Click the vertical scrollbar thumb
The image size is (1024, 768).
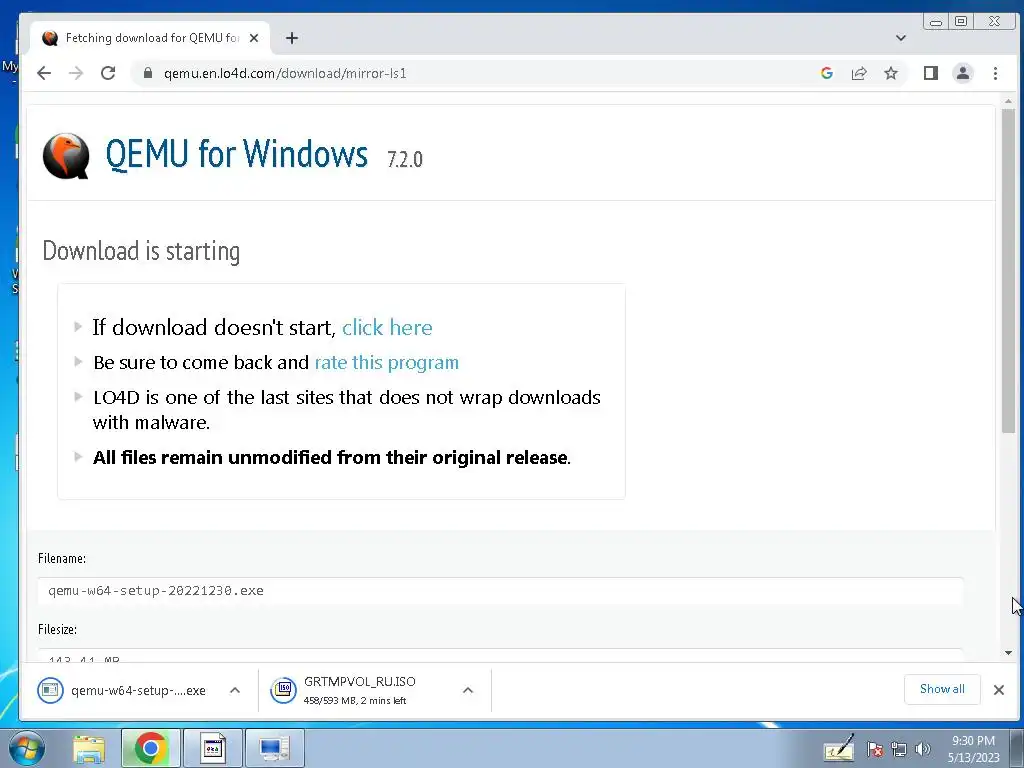coord(1008,270)
